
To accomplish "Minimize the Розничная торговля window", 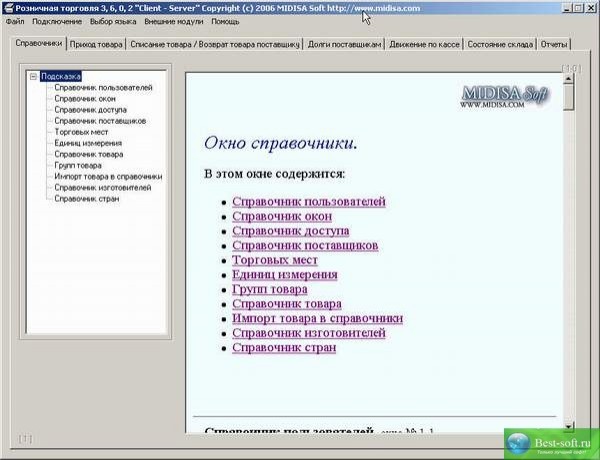I will click(x=568, y=8).
